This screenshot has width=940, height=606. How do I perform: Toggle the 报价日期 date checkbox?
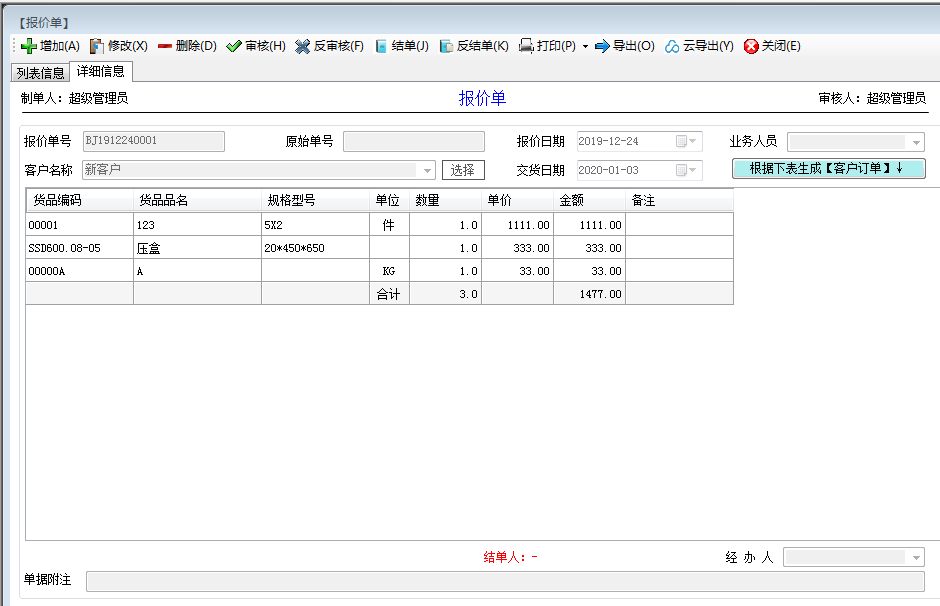(682, 141)
